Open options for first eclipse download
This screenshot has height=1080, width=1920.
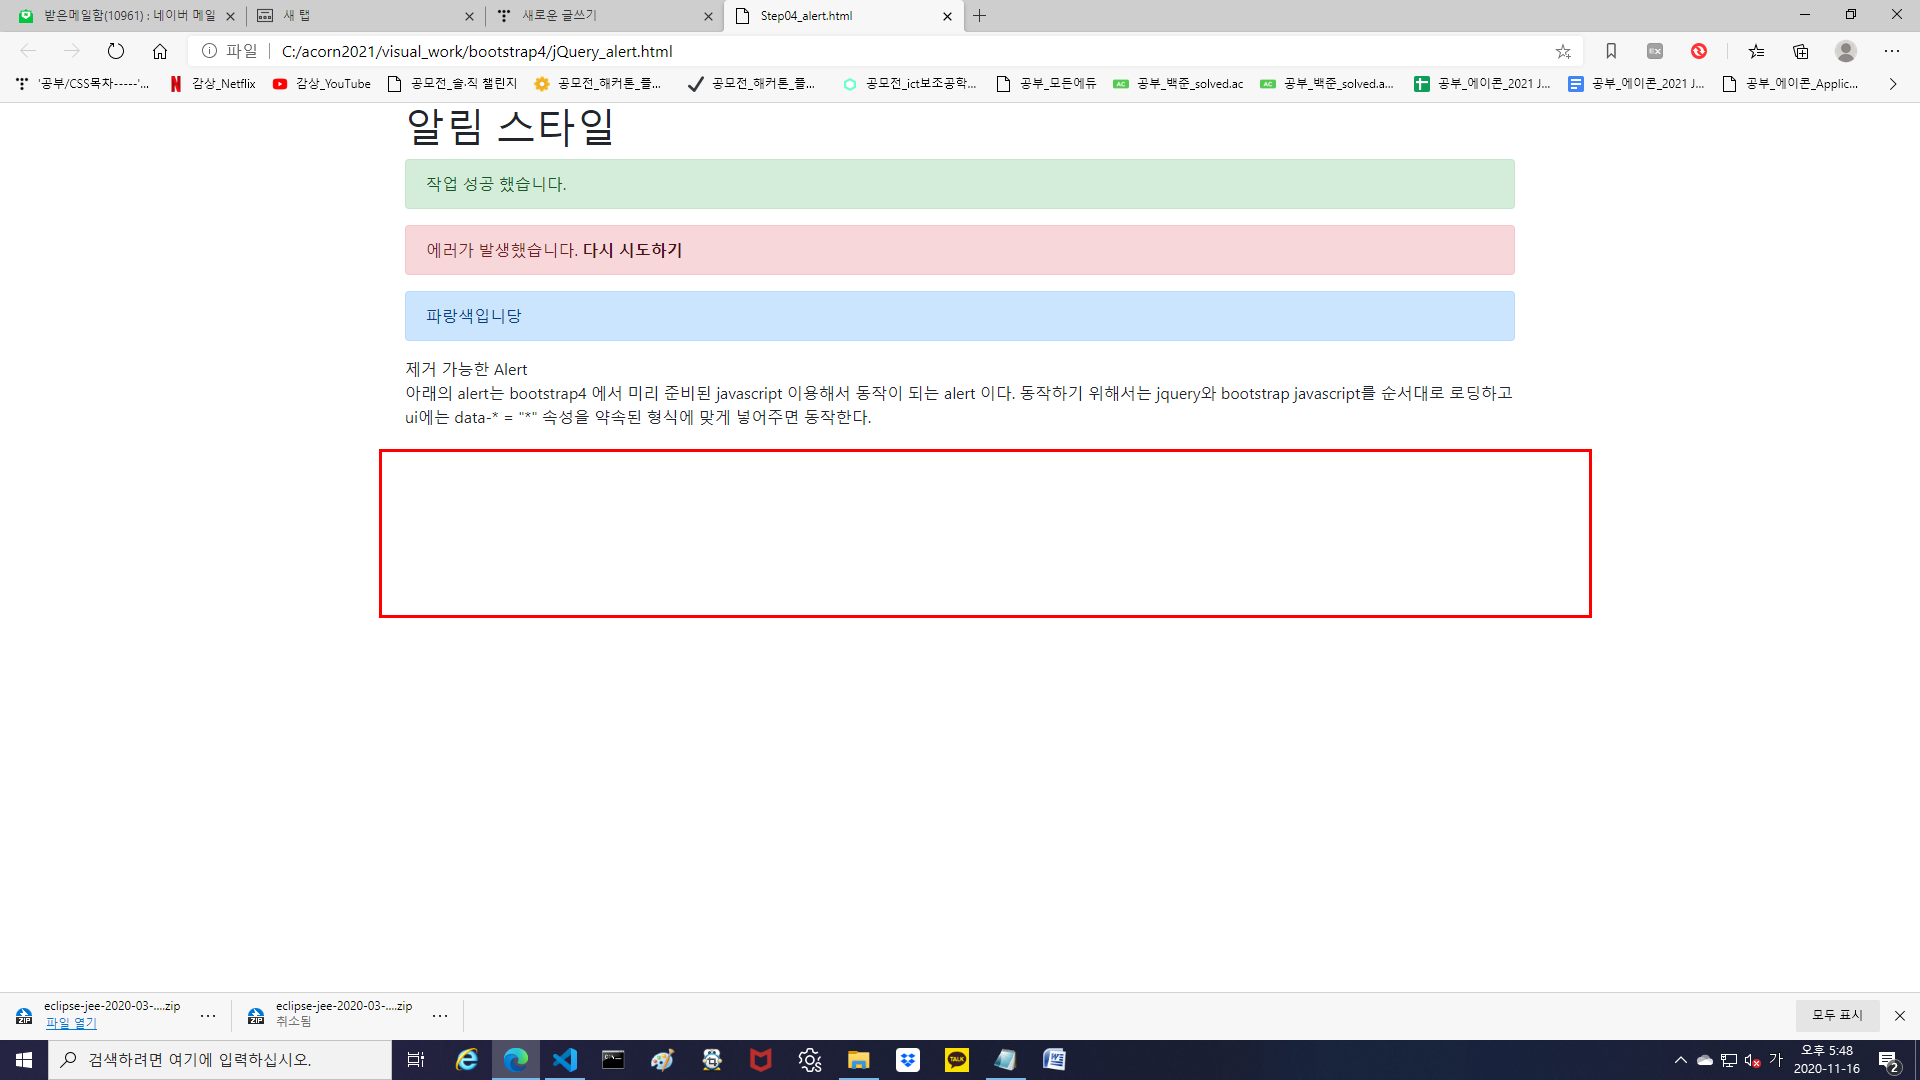click(208, 1016)
